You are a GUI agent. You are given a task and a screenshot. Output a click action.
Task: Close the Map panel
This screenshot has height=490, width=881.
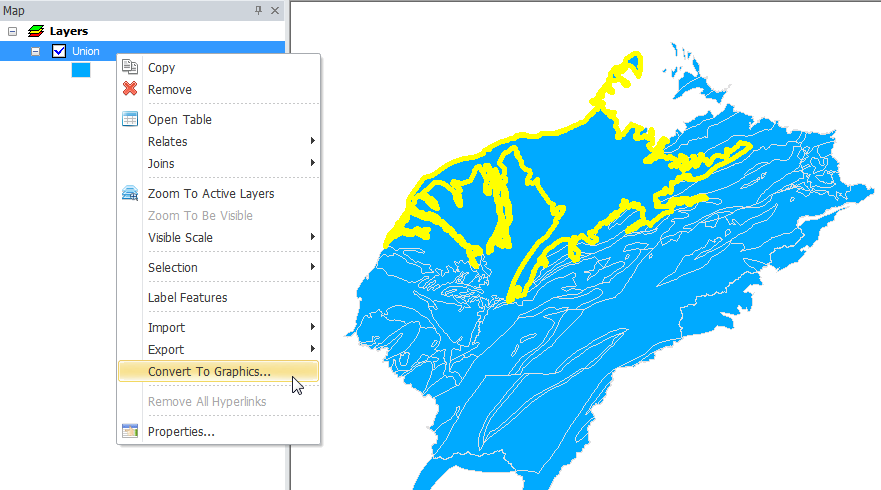[275, 10]
